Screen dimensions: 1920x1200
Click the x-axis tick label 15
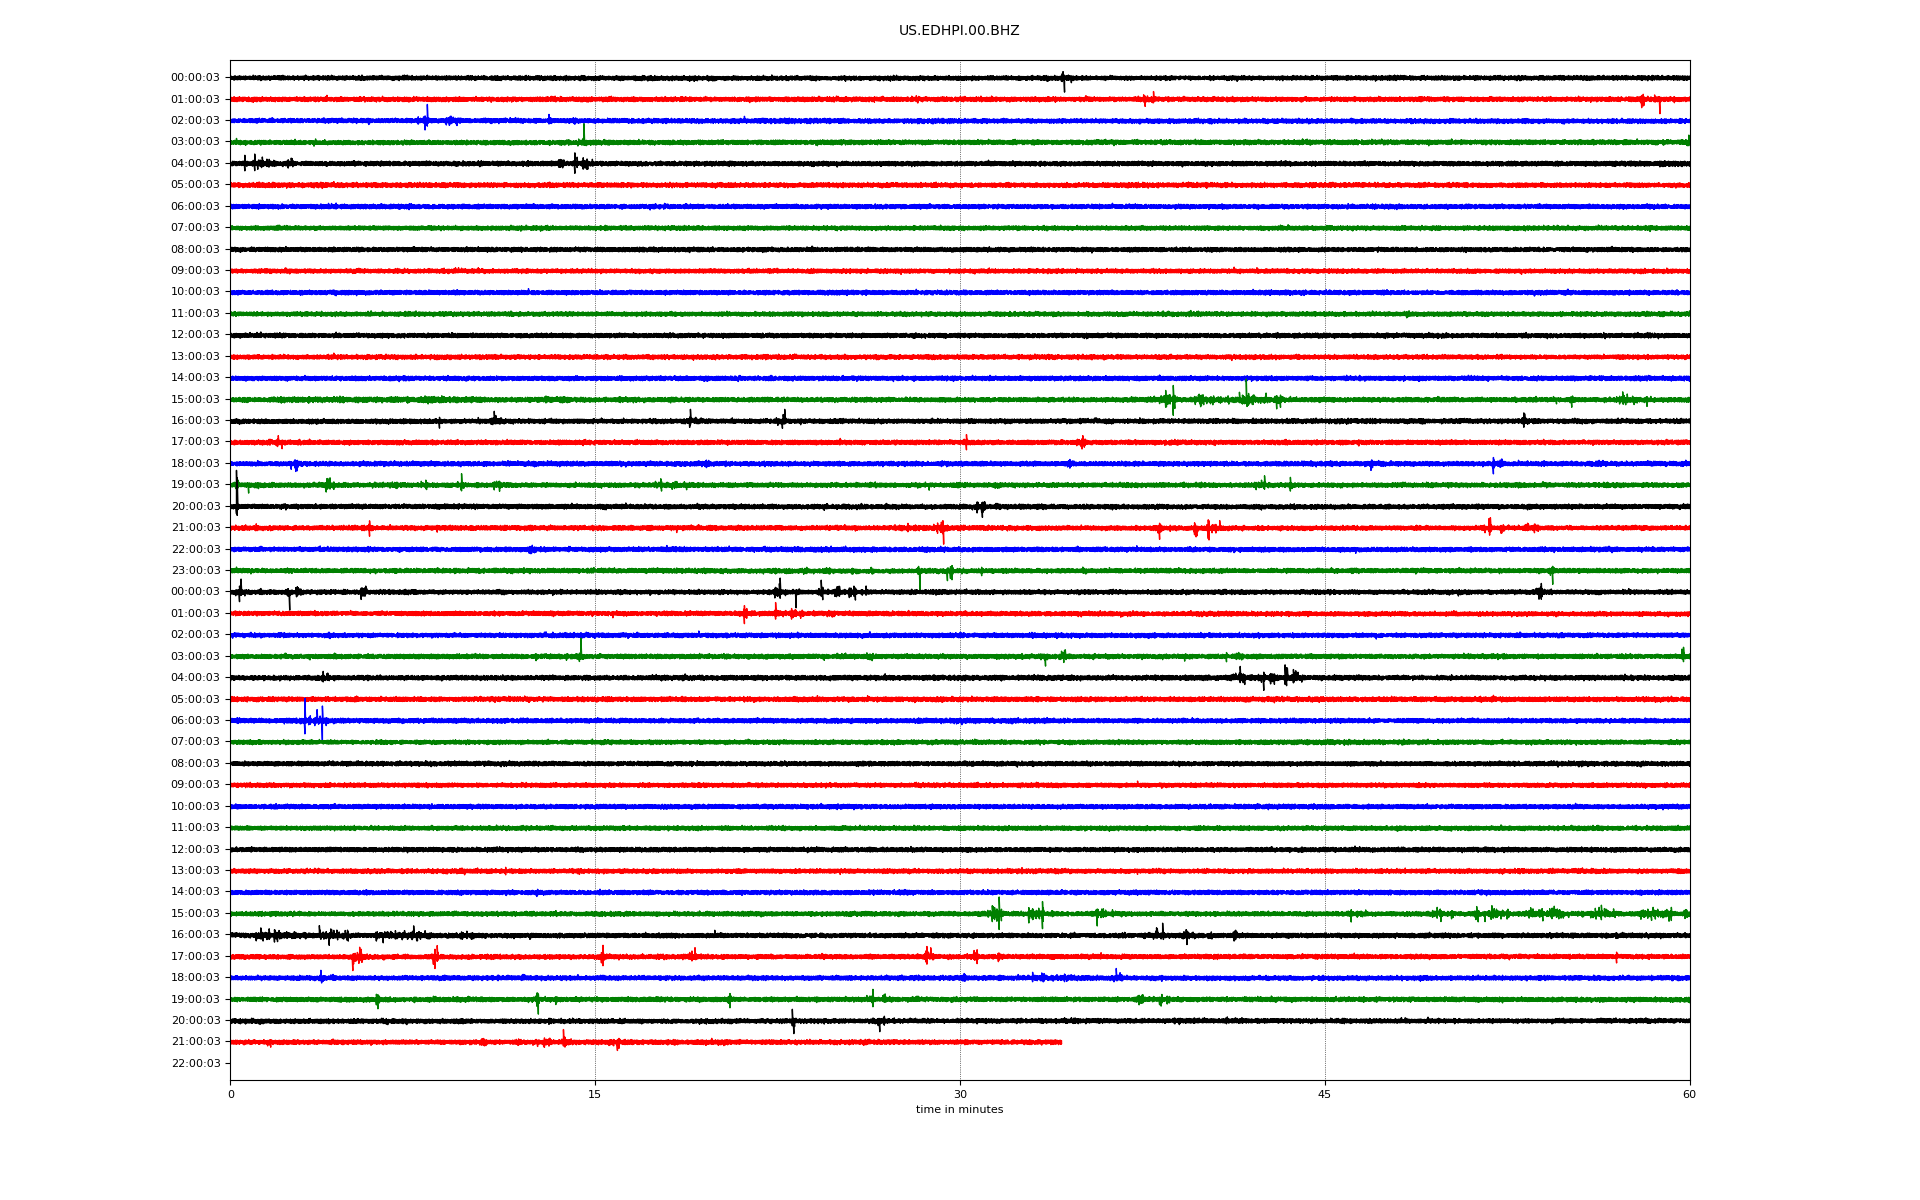tap(595, 1095)
